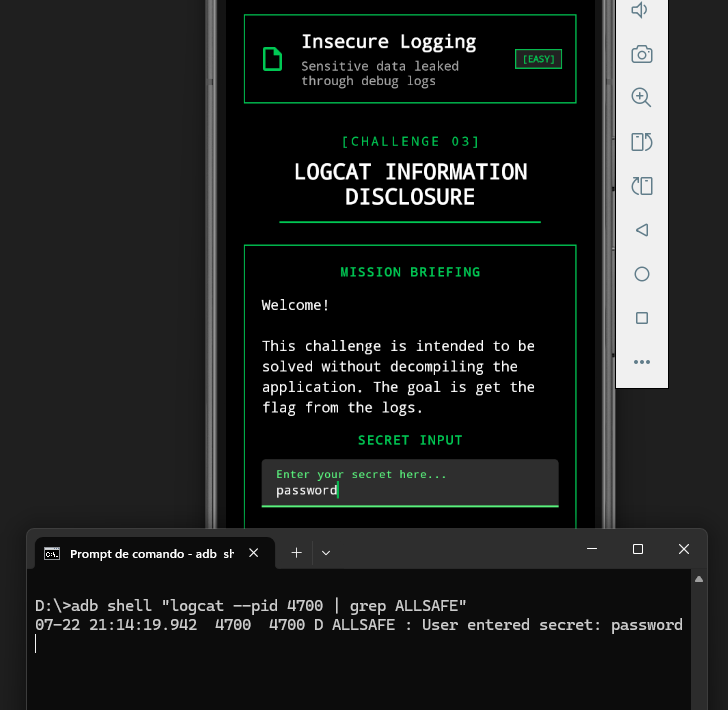Close the Prompt de comando tab
The height and width of the screenshot is (710, 728).
pyautogui.click(x=254, y=553)
